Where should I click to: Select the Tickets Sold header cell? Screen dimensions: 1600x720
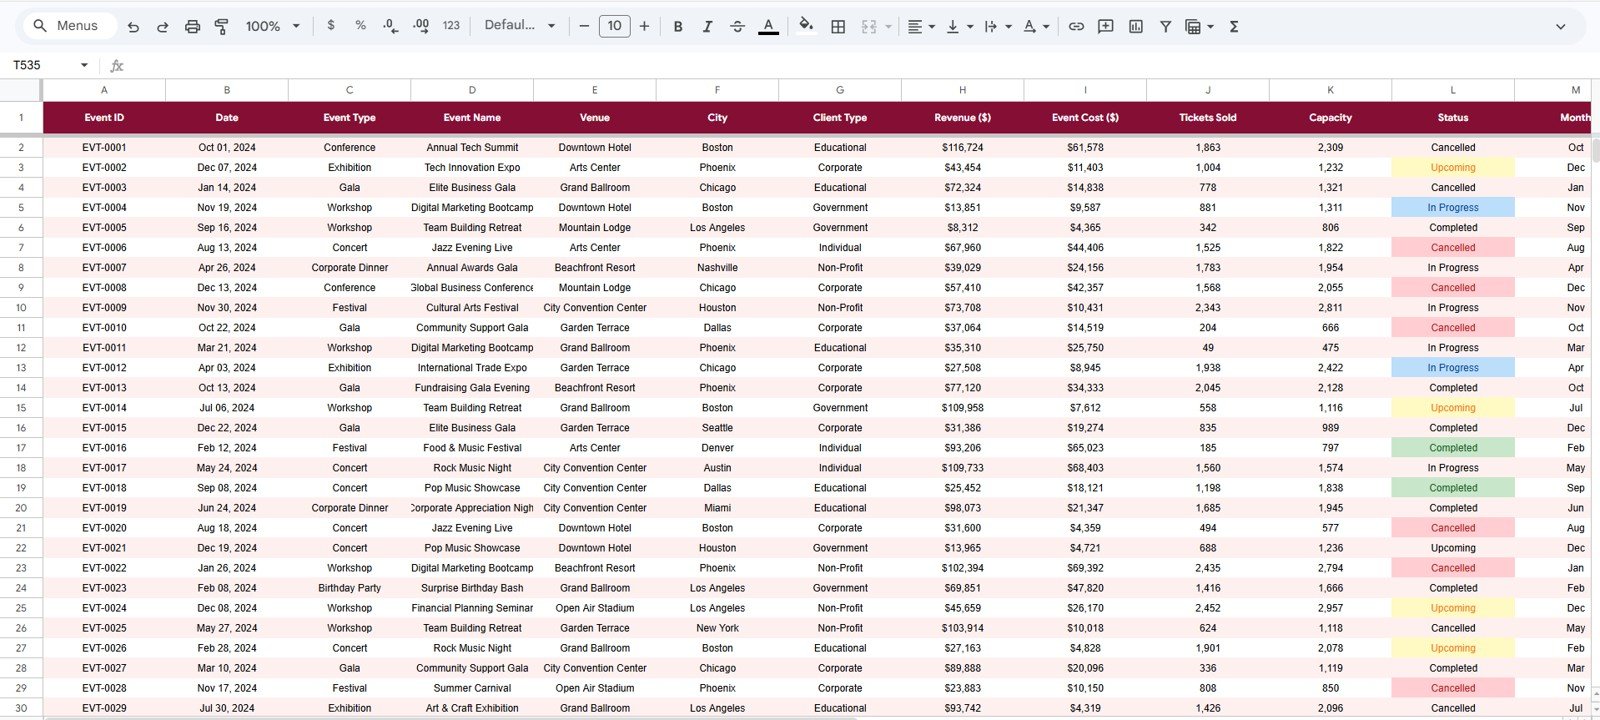tap(1208, 118)
